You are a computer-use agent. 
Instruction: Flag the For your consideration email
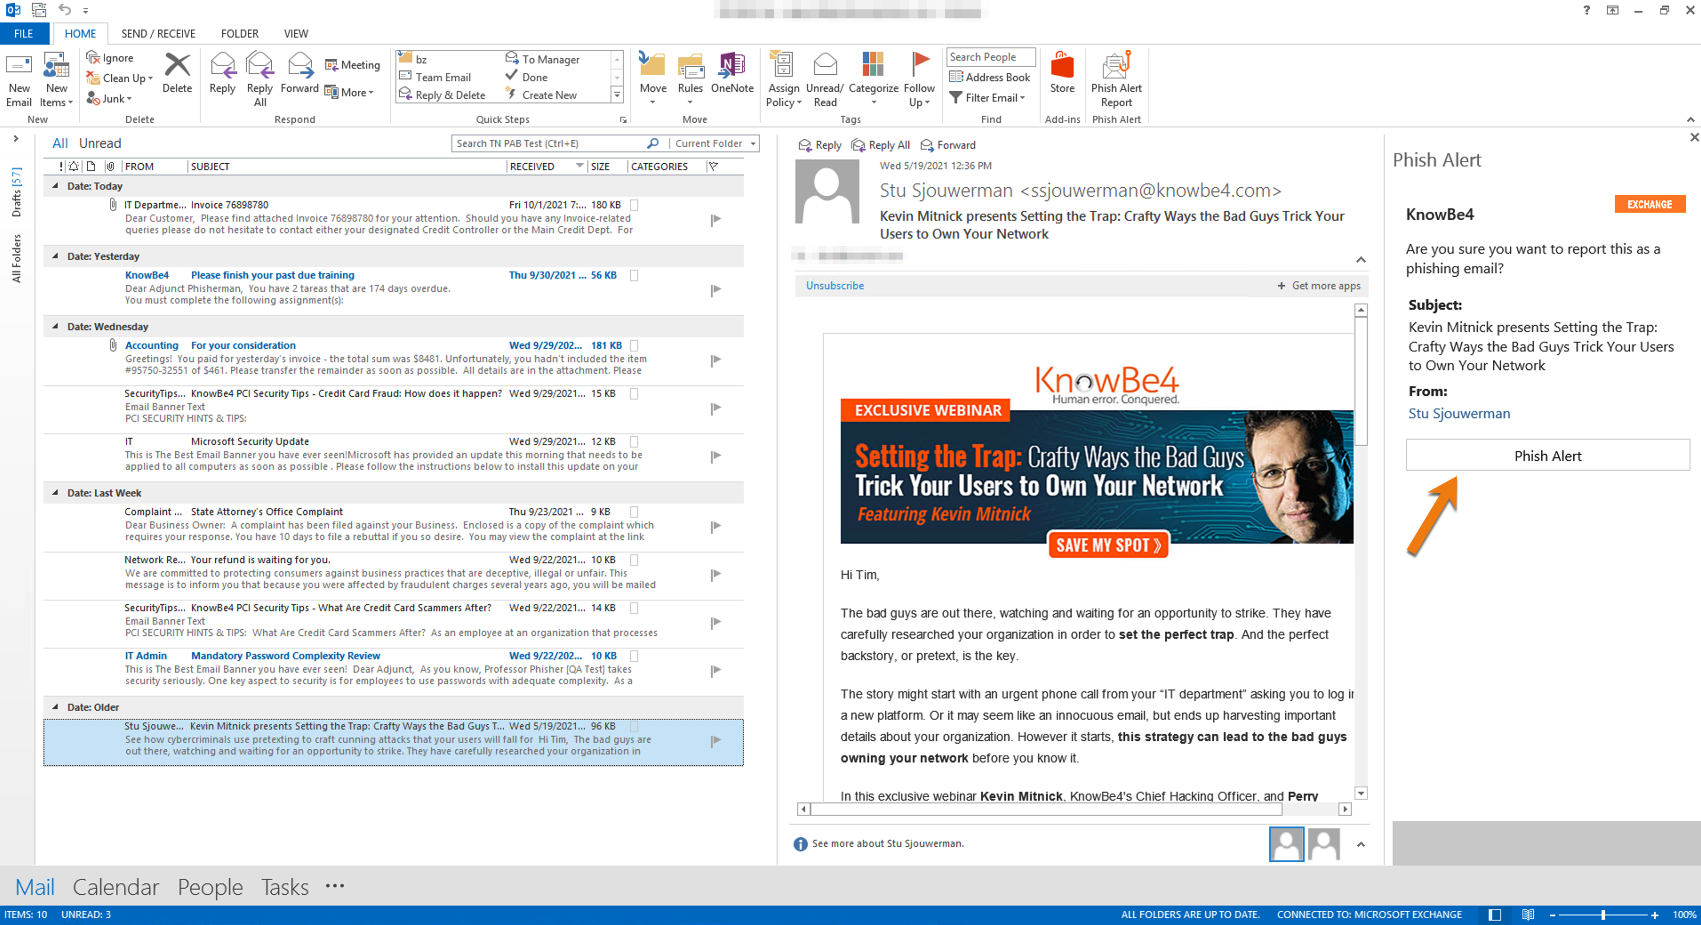point(716,360)
